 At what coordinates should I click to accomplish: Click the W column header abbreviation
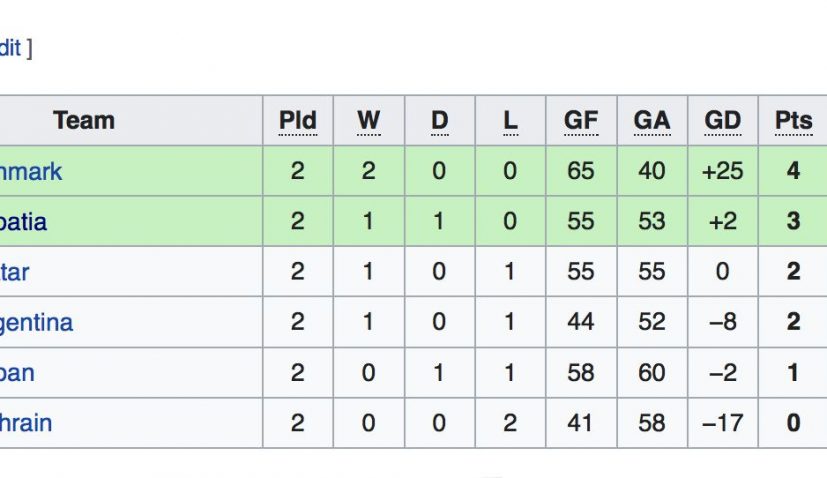tap(368, 121)
